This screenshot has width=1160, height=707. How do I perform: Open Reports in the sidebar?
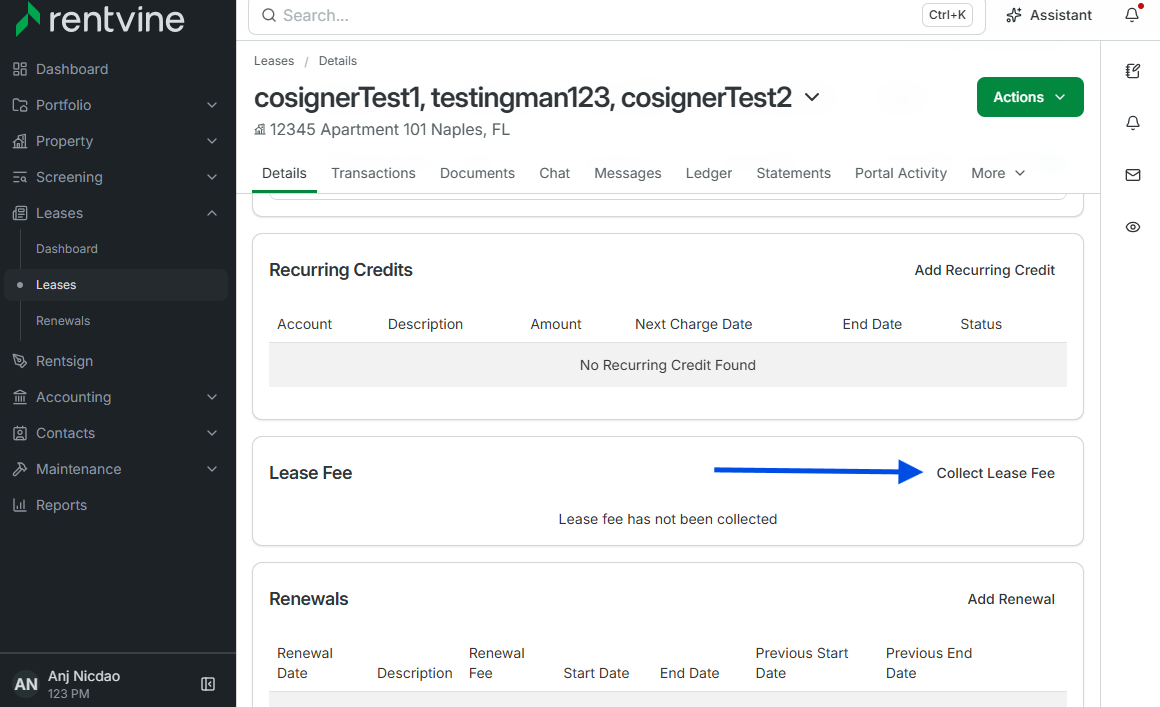(61, 505)
